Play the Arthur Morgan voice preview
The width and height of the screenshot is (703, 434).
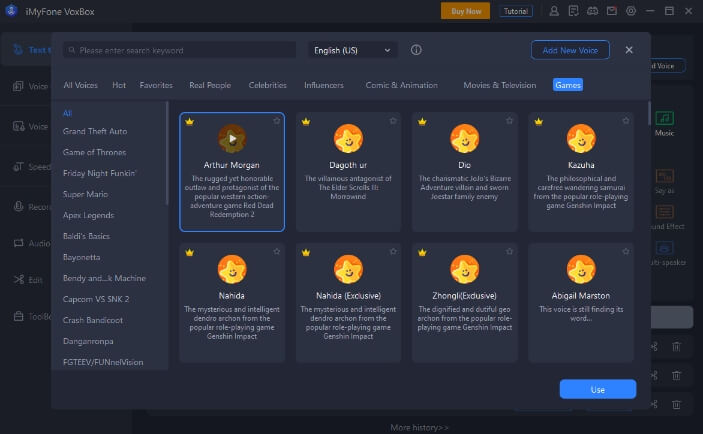pos(232,139)
